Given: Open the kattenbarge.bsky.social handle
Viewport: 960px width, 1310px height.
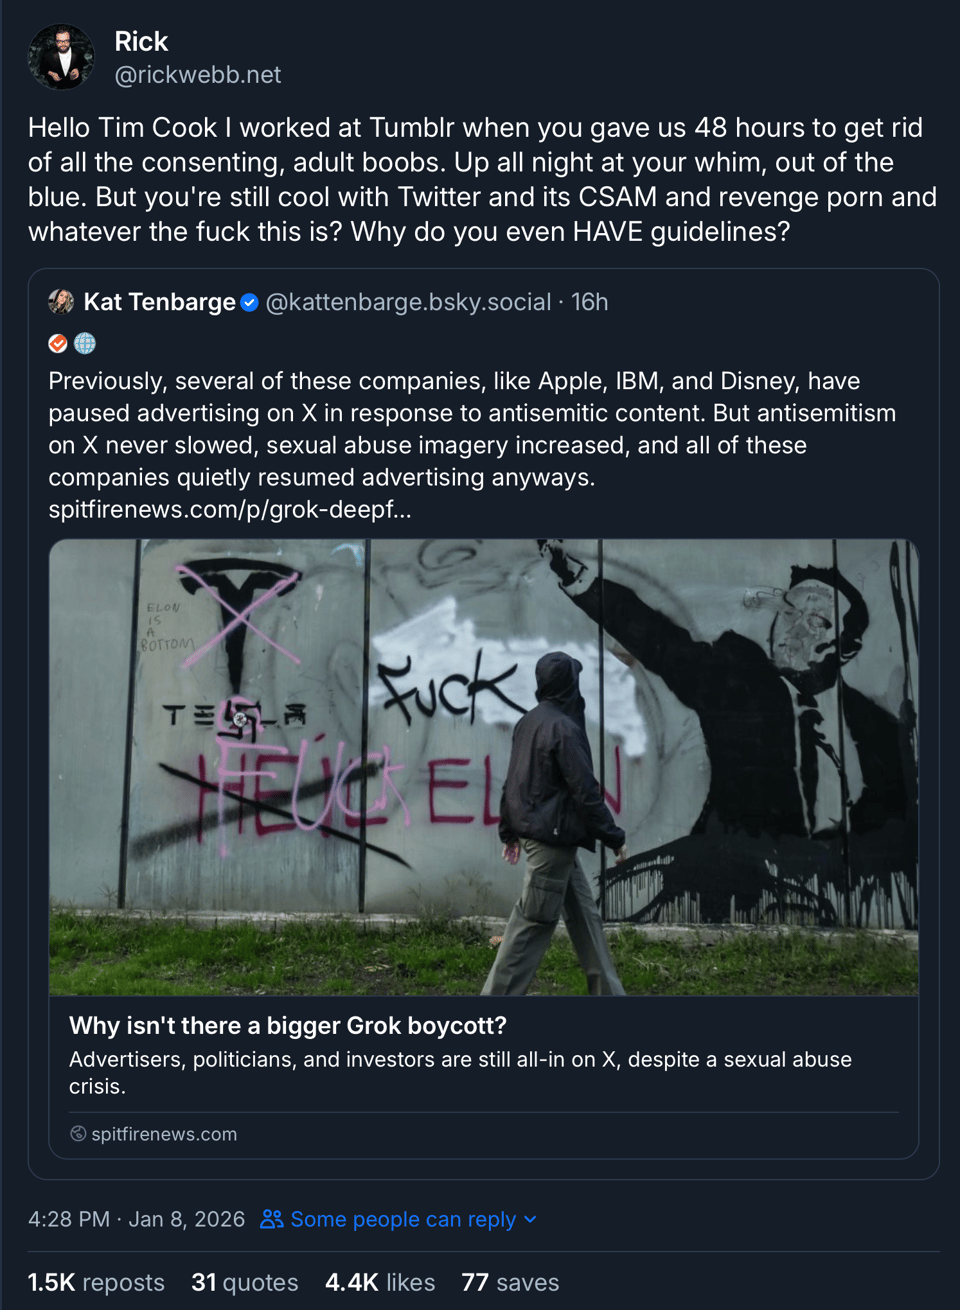Looking at the screenshot, I should point(408,302).
